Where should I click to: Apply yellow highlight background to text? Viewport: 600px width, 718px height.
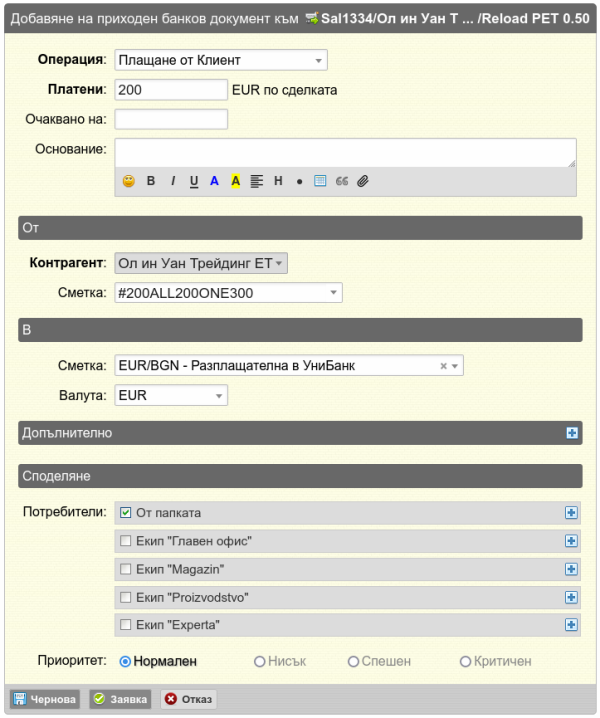[235, 181]
